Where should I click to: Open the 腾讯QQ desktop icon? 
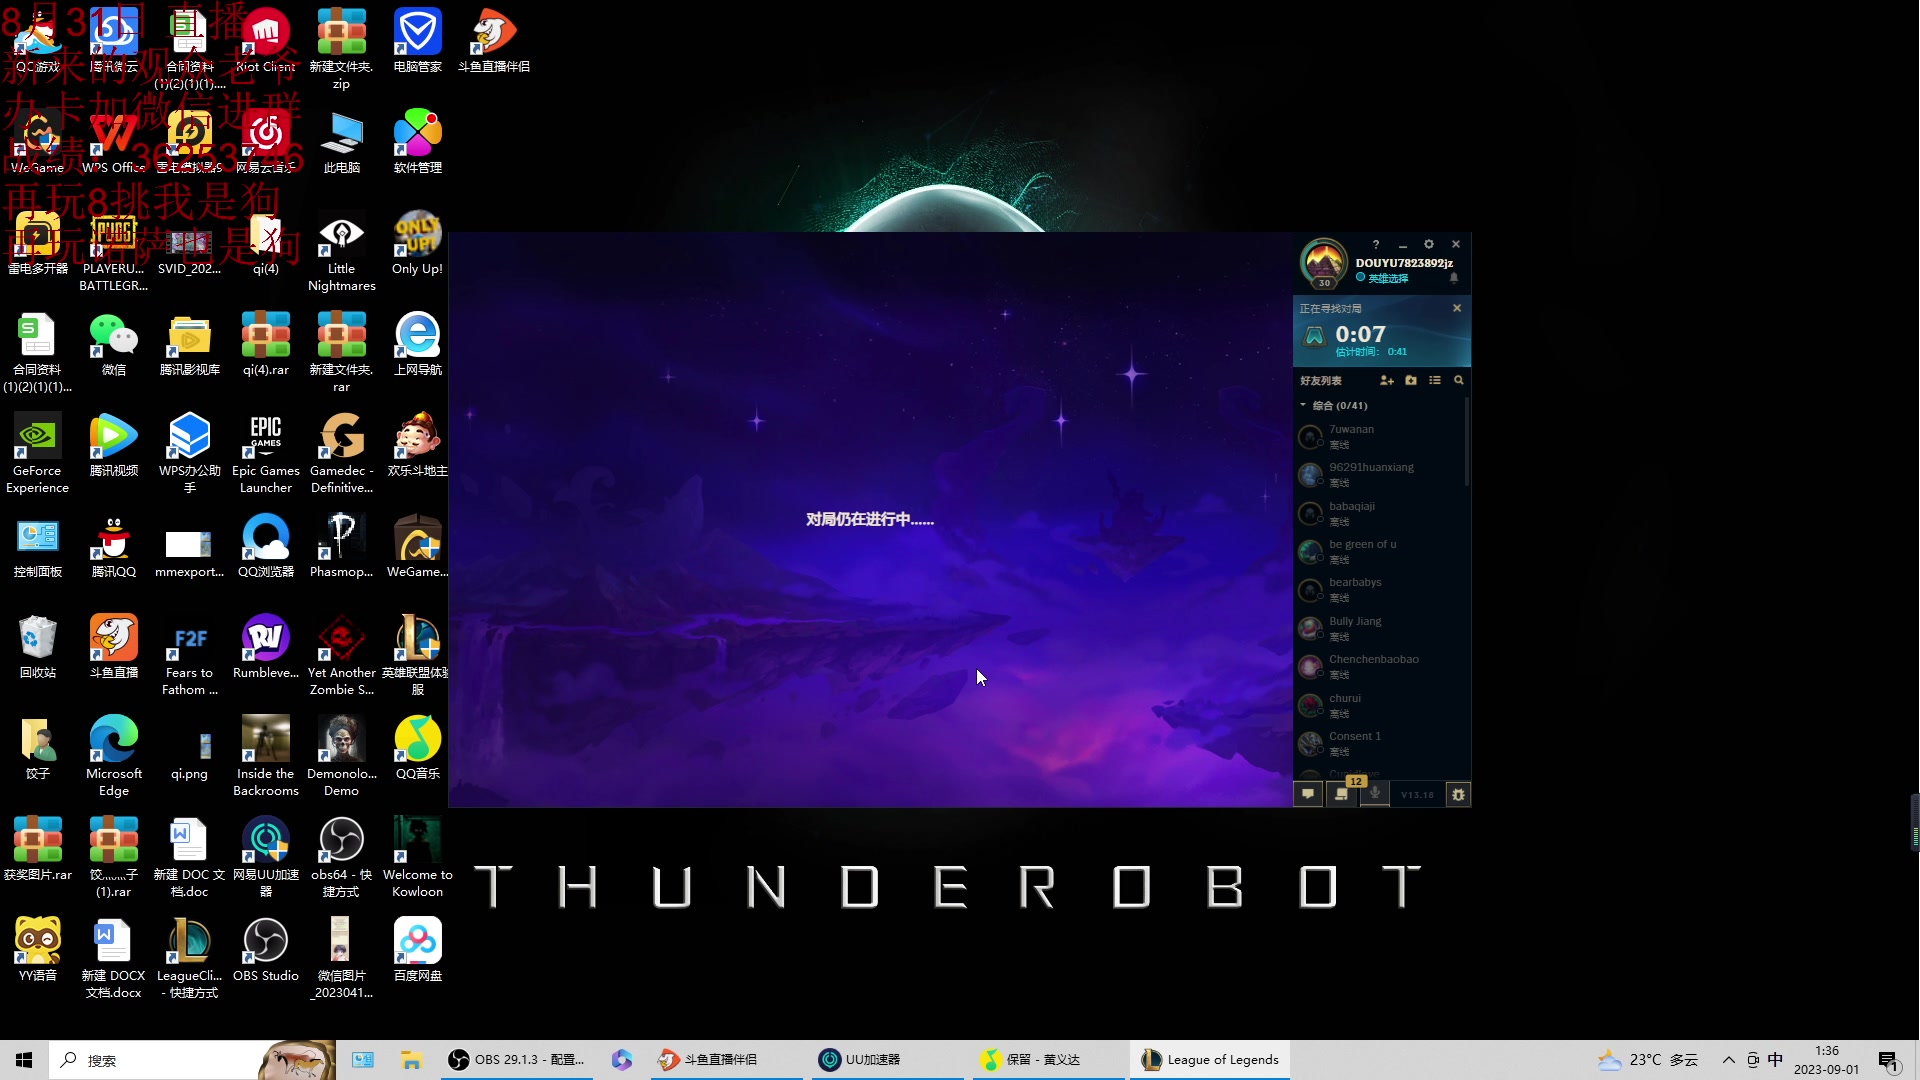pos(114,546)
